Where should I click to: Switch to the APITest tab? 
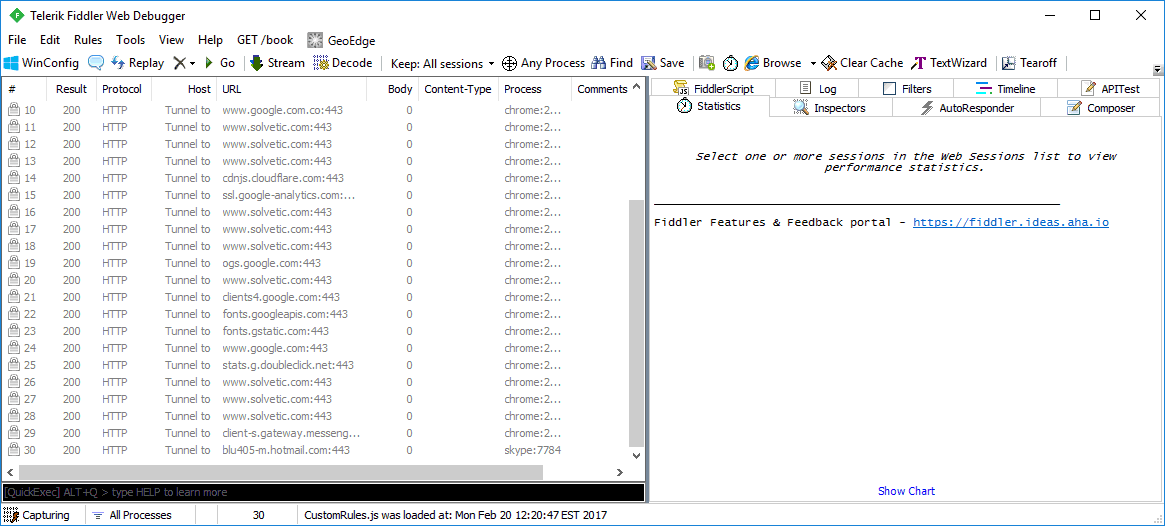1109,88
